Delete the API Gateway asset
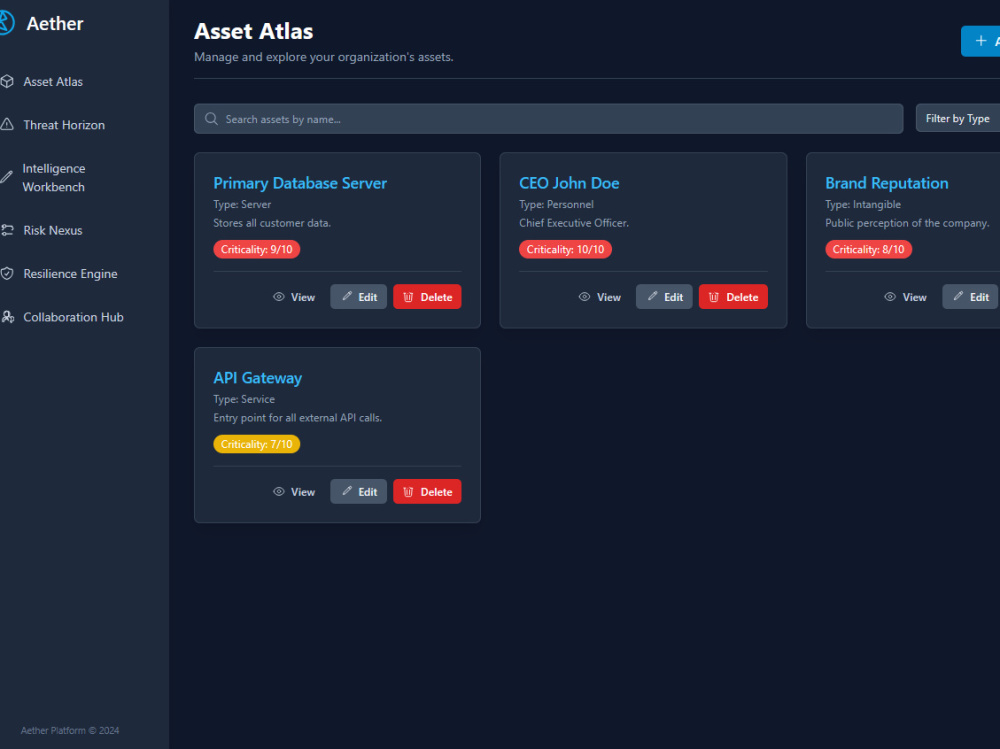The width and height of the screenshot is (1000, 749). pyautogui.click(x=427, y=492)
